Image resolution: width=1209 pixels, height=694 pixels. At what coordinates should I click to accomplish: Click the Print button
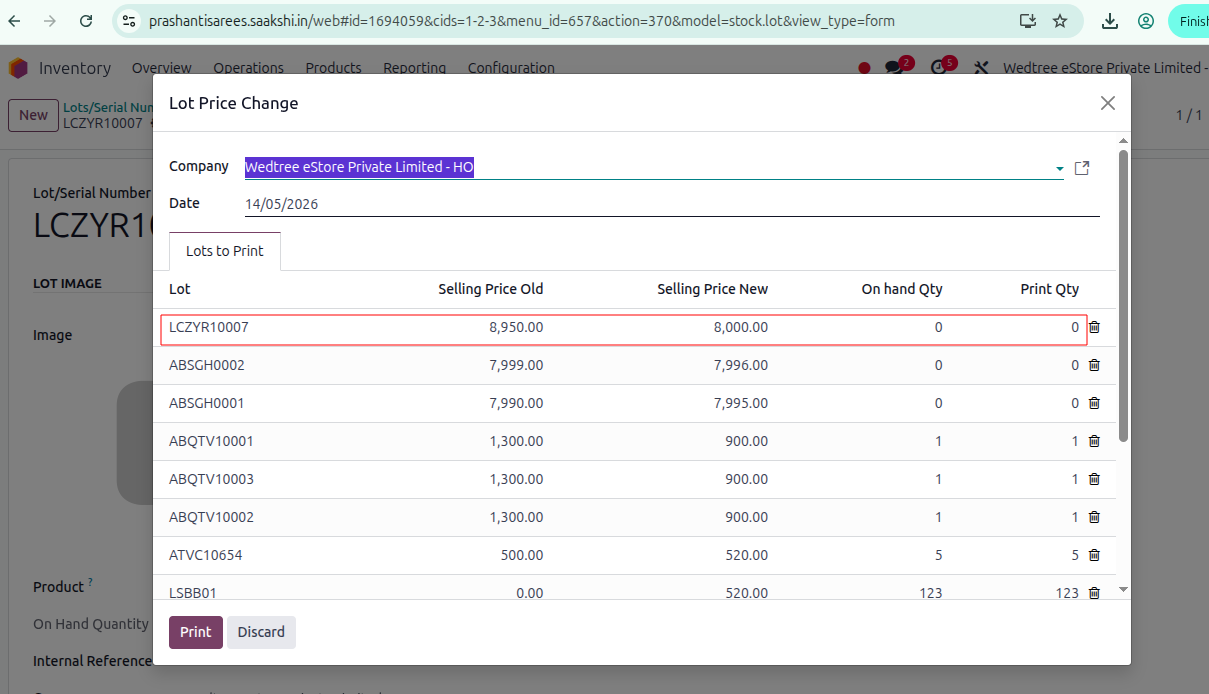click(196, 632)
